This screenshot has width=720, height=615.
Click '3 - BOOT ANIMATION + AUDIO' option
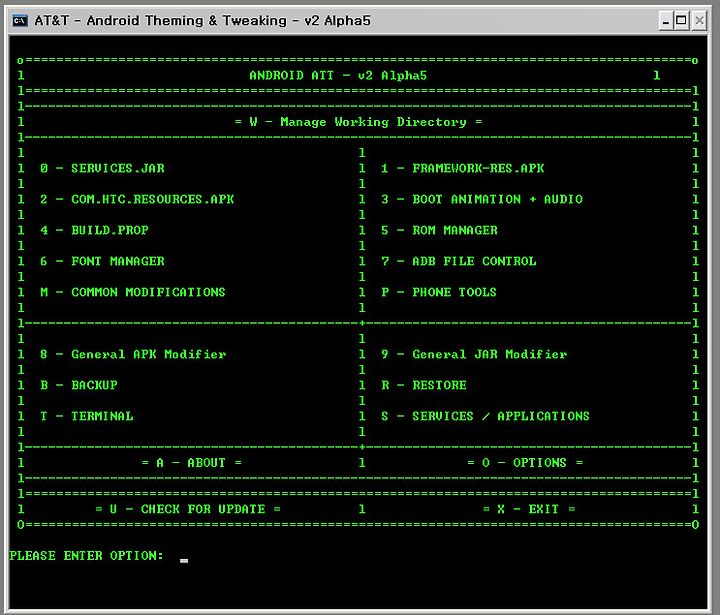pos(482,199)
